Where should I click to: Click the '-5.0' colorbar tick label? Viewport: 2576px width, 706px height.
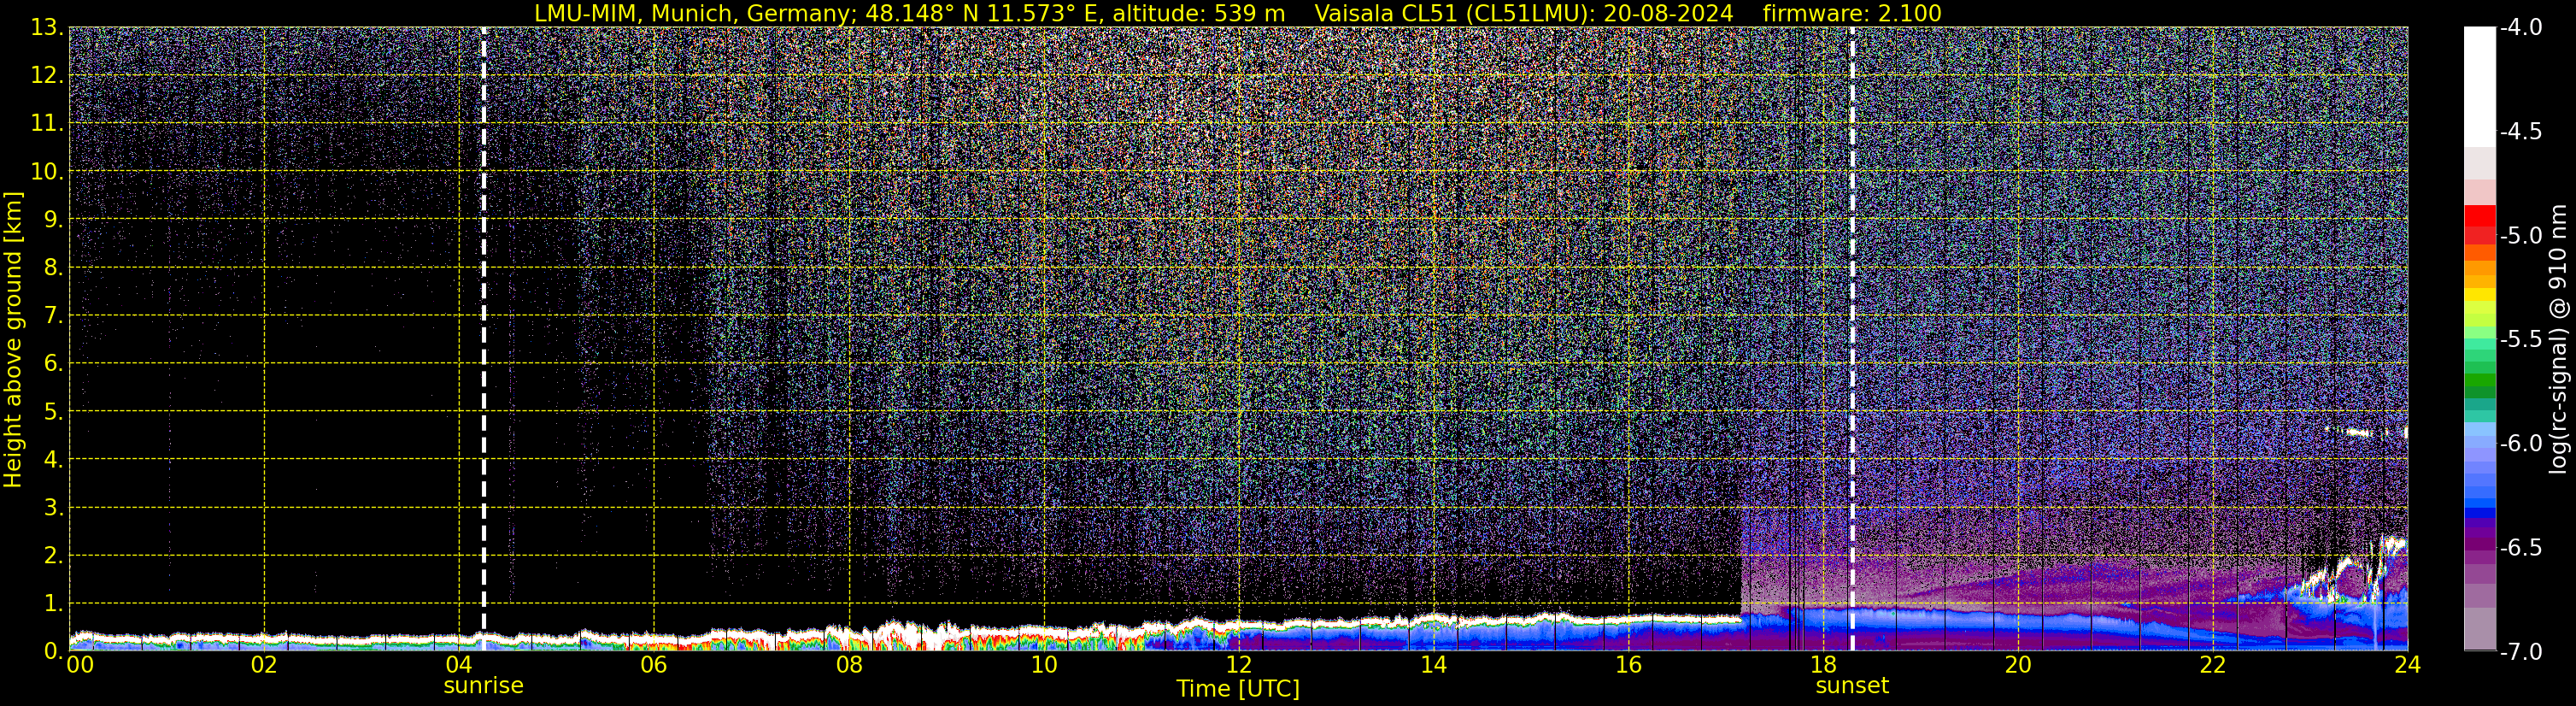pos(2520,236)
